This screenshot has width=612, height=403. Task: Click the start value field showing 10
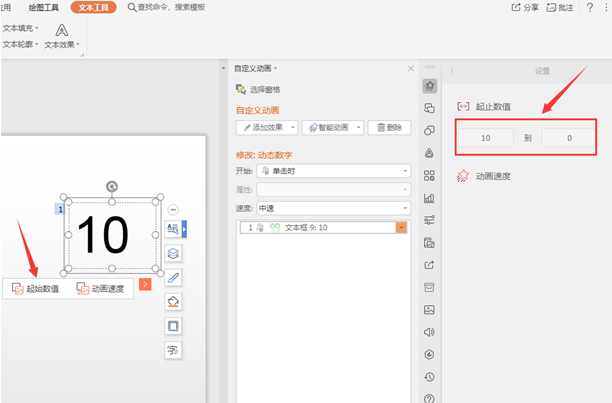click(x=486, y=138)
